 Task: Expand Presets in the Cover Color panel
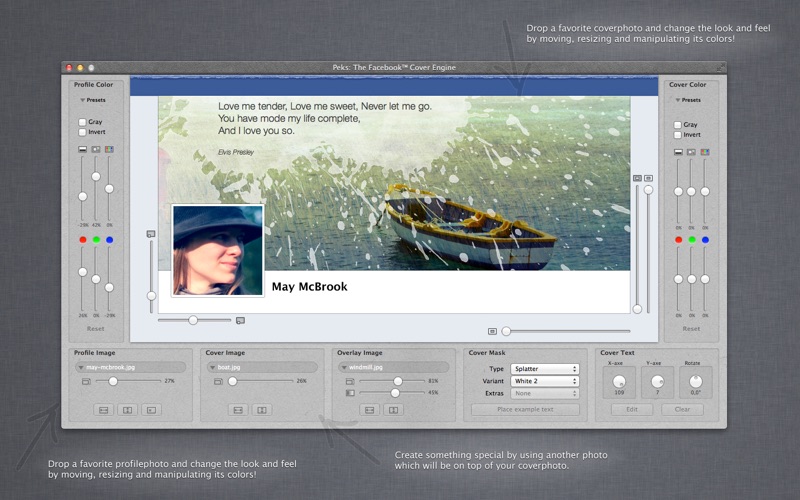687,100
